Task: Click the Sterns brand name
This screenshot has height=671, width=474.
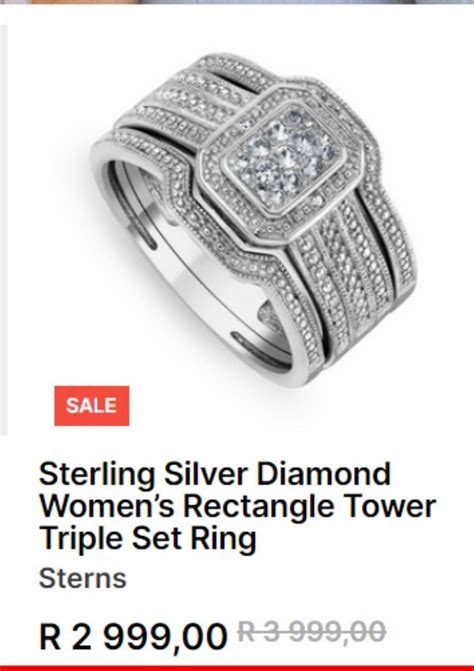Action: click(x=83, y=578)
